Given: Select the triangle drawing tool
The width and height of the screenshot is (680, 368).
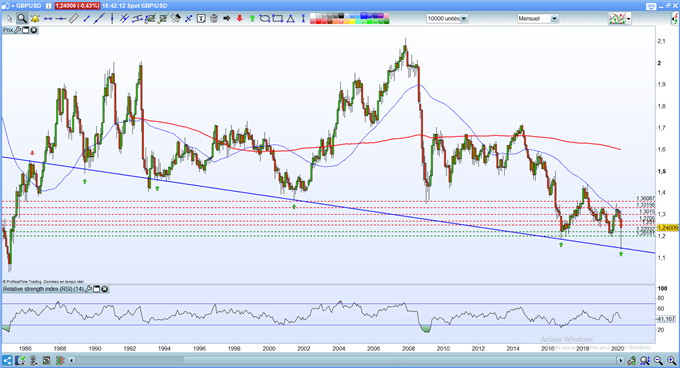Looking at the screenshot, I should tap(291, 19).
